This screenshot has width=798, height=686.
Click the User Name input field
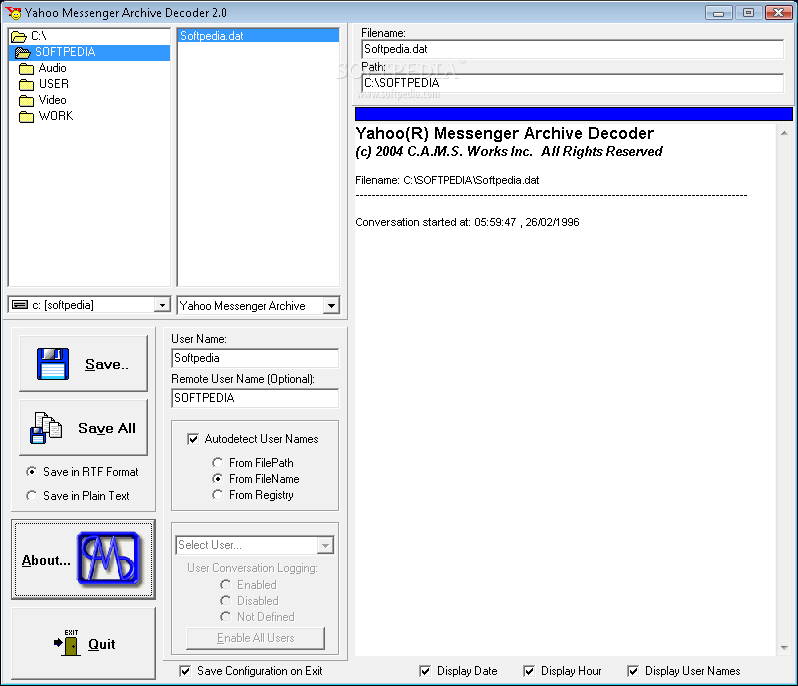pos(255,358)
